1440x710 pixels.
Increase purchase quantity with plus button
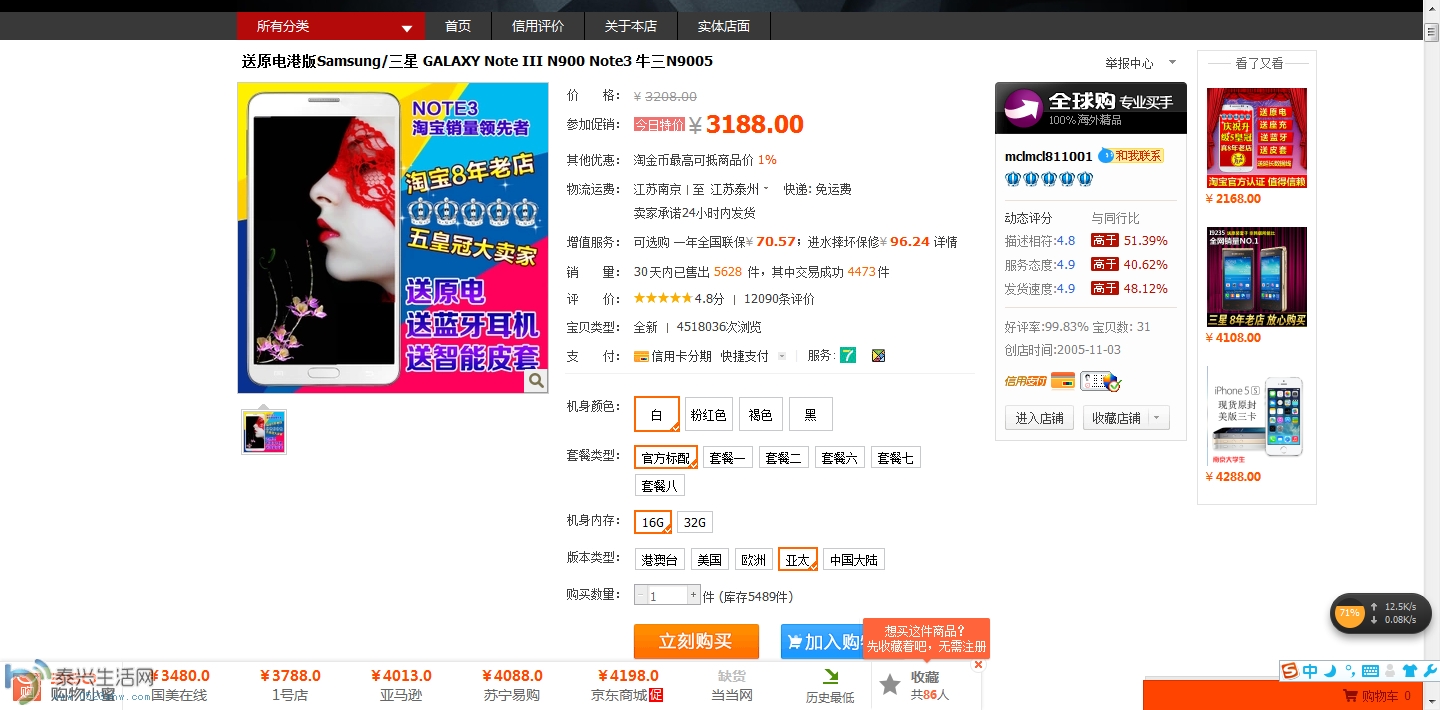692,595
